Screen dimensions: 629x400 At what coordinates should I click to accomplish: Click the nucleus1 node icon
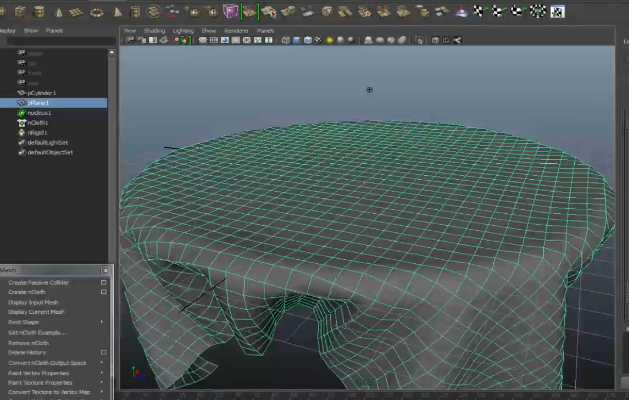coord(20,113)
